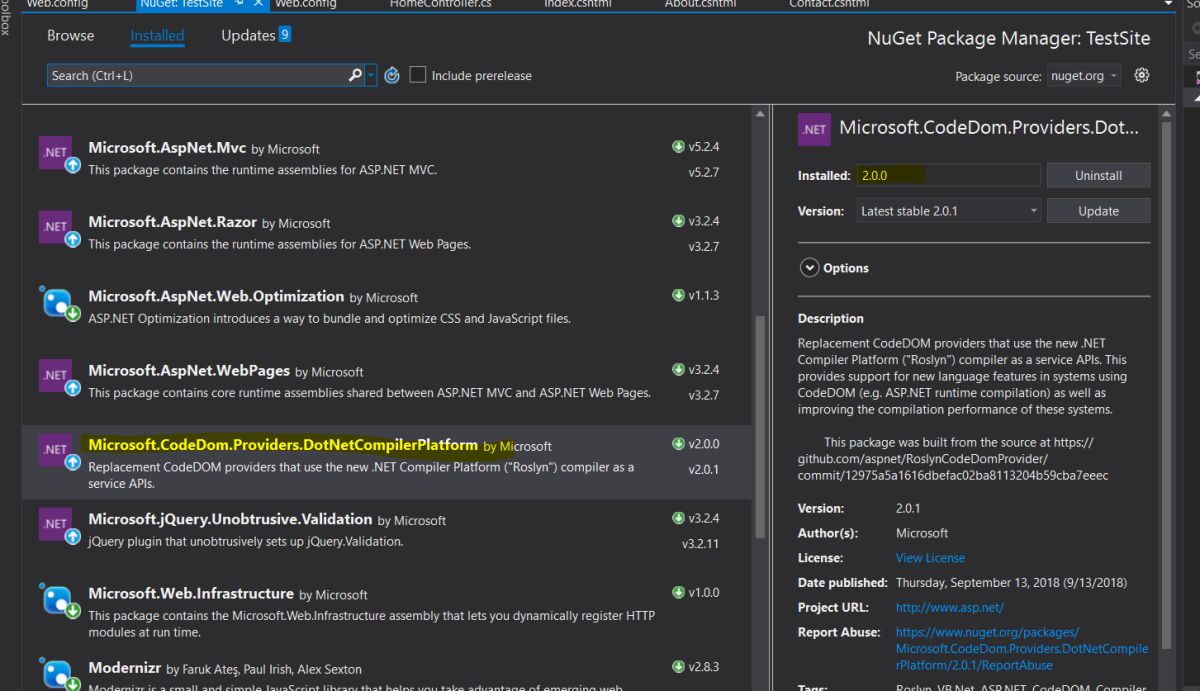
Task: Open the http://www.asp.net/ project URL
Action: pos(949,607)
